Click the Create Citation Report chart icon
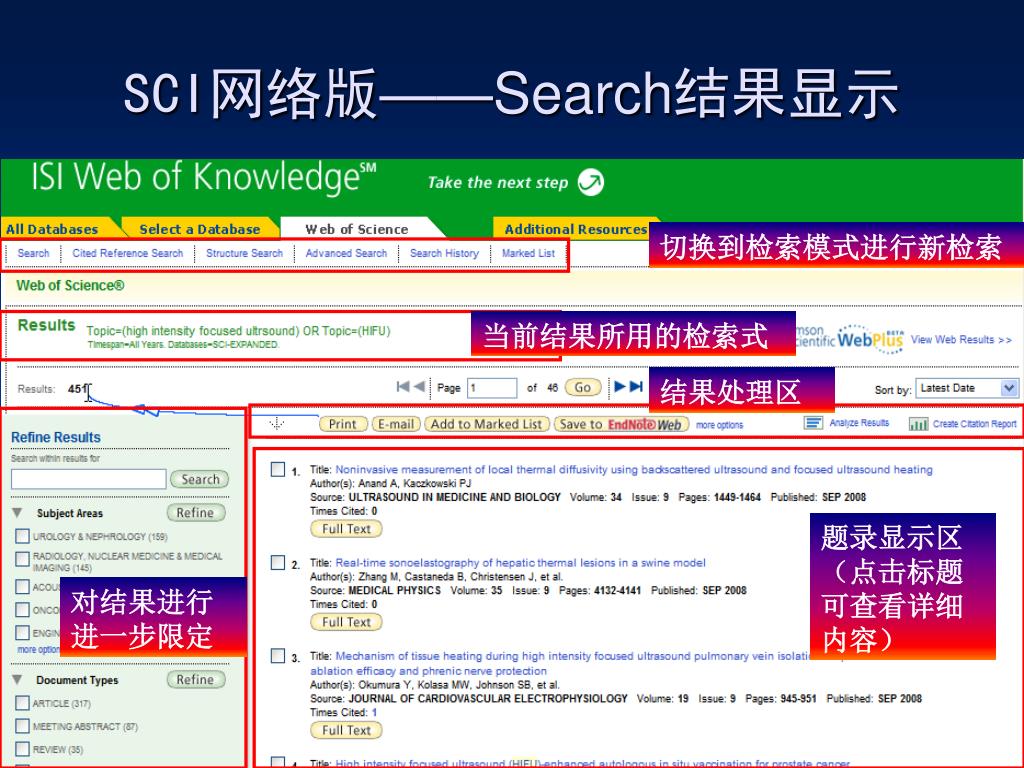Image resolution: width=1024 pixels, height=768 pixels. [x=918, y=424]
